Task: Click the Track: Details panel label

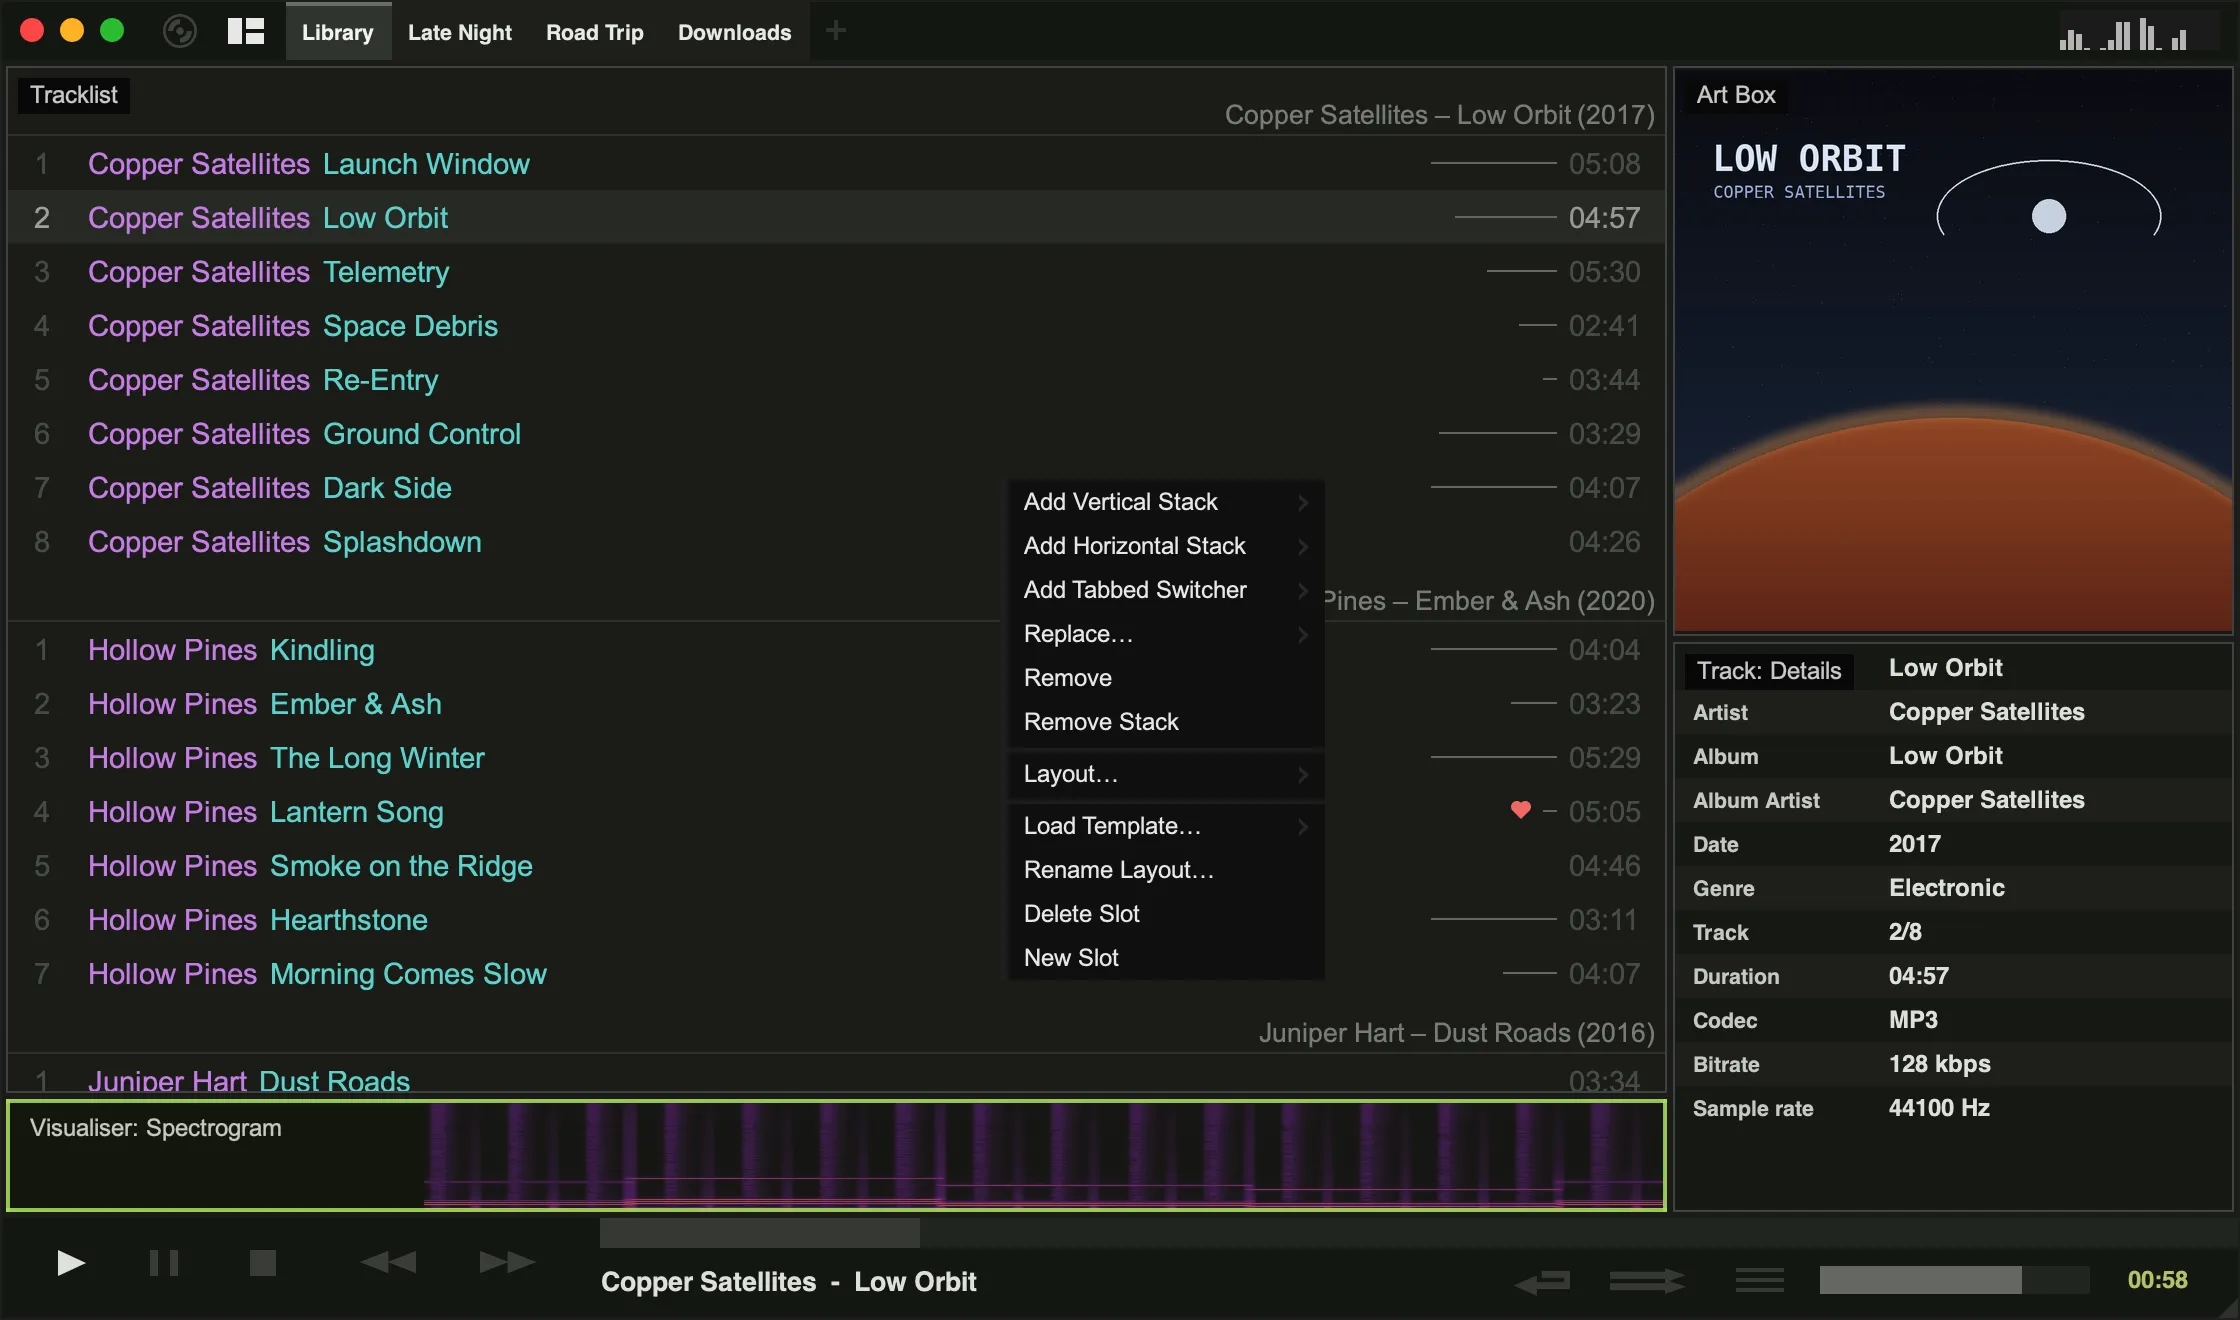Action: coord(1769,671)
